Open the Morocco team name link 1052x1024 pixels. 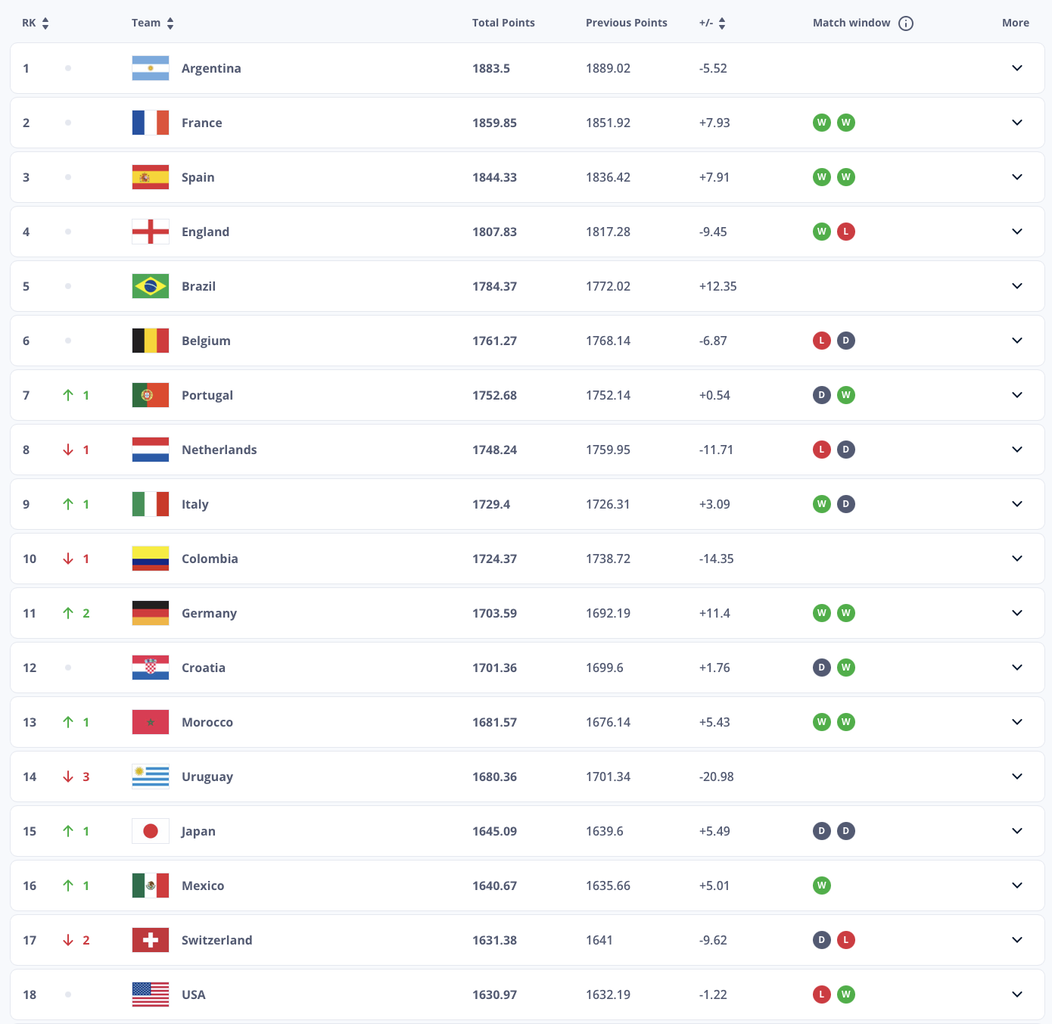point(207,723)
